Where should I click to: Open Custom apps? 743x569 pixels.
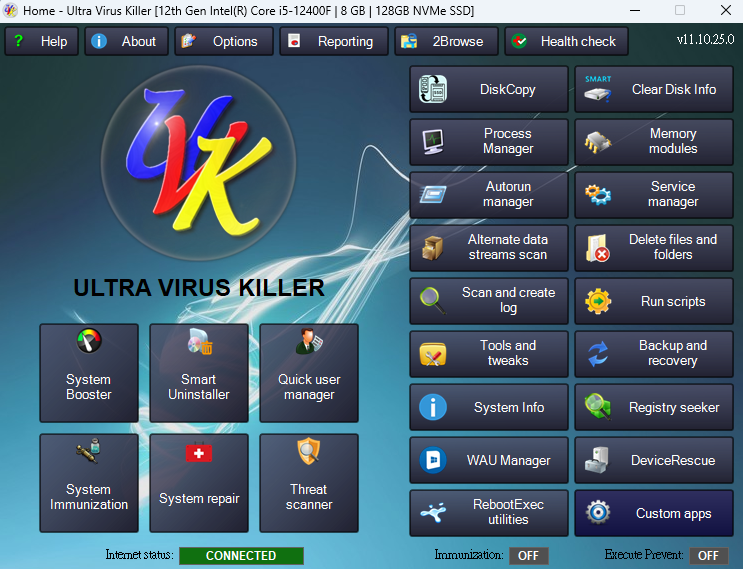coord(654,513)
